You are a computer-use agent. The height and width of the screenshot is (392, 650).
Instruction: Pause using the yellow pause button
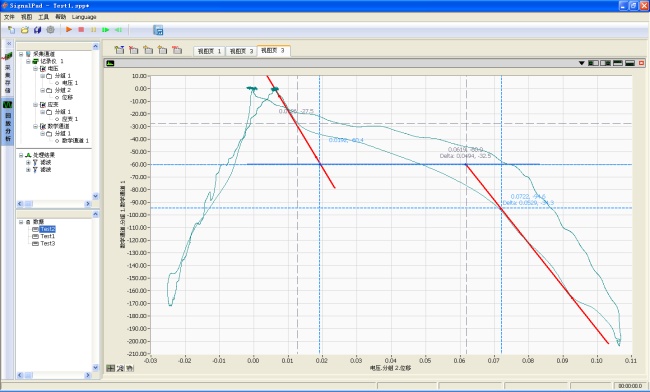pos(94,30)
